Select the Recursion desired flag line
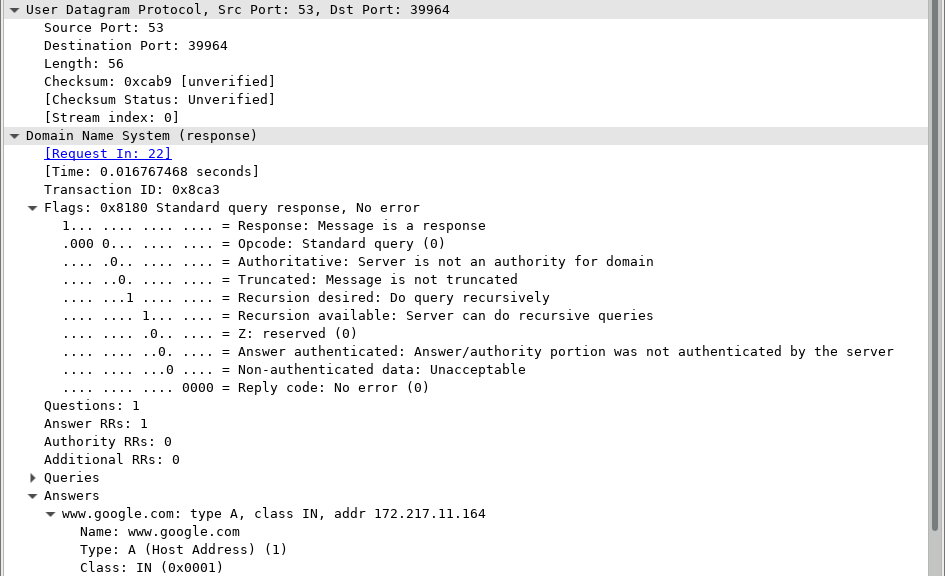Image resolution: width=945 pixels, height=576 pixels. pyautogui.click(x=306, y=298)
